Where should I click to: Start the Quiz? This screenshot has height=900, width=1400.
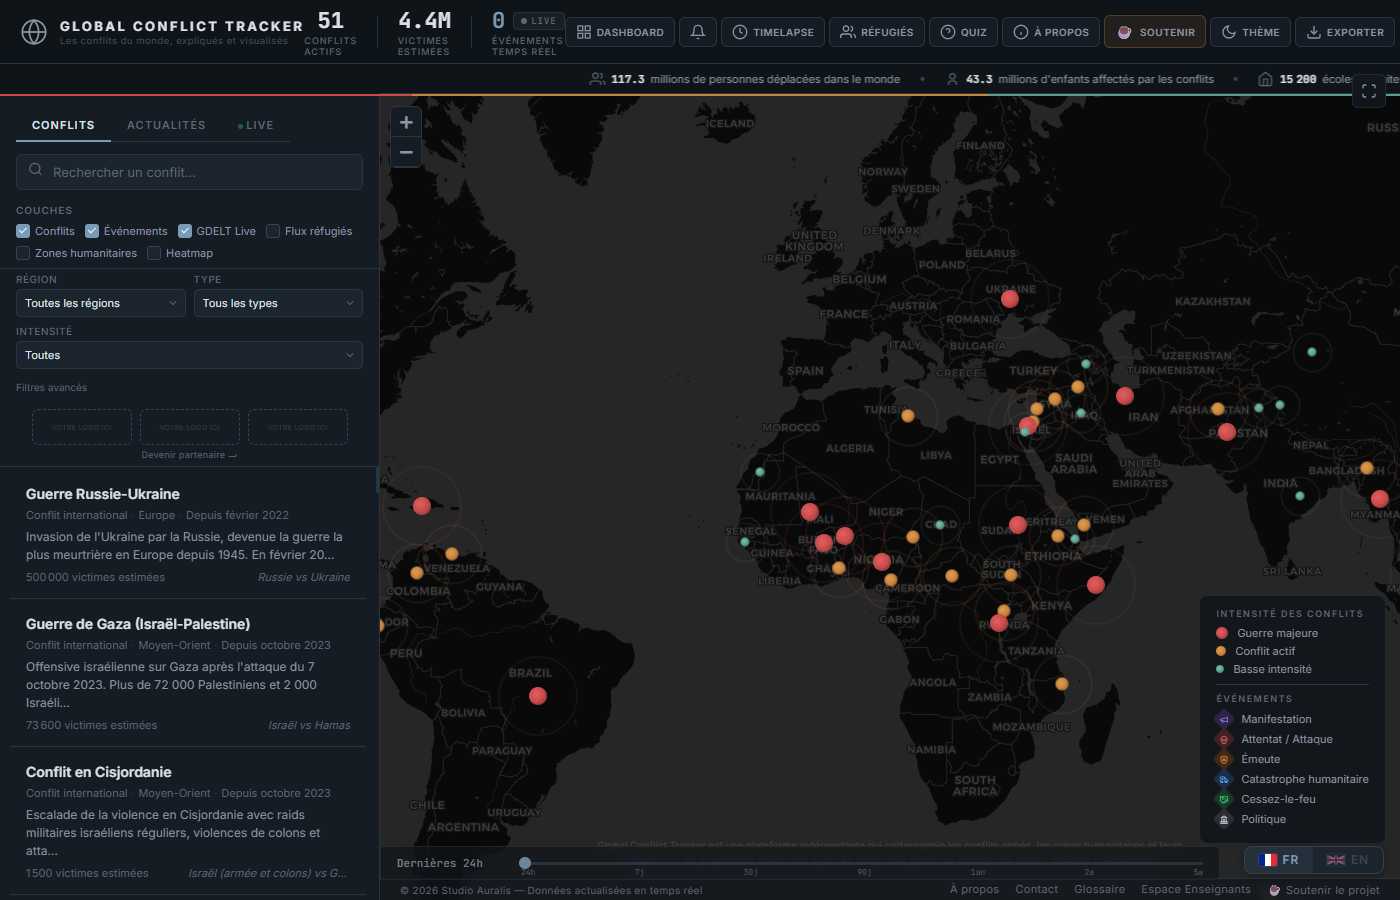click(x=962, y=31)
